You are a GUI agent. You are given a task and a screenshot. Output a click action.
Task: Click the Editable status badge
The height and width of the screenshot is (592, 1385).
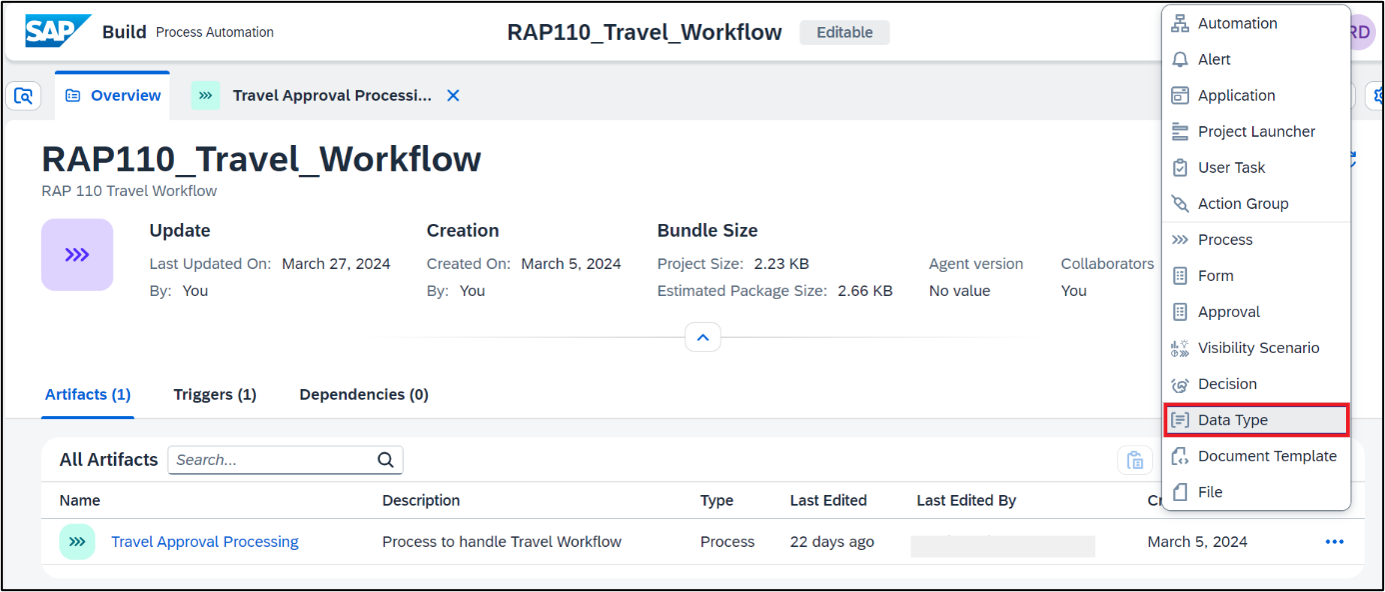click(844, 32)
